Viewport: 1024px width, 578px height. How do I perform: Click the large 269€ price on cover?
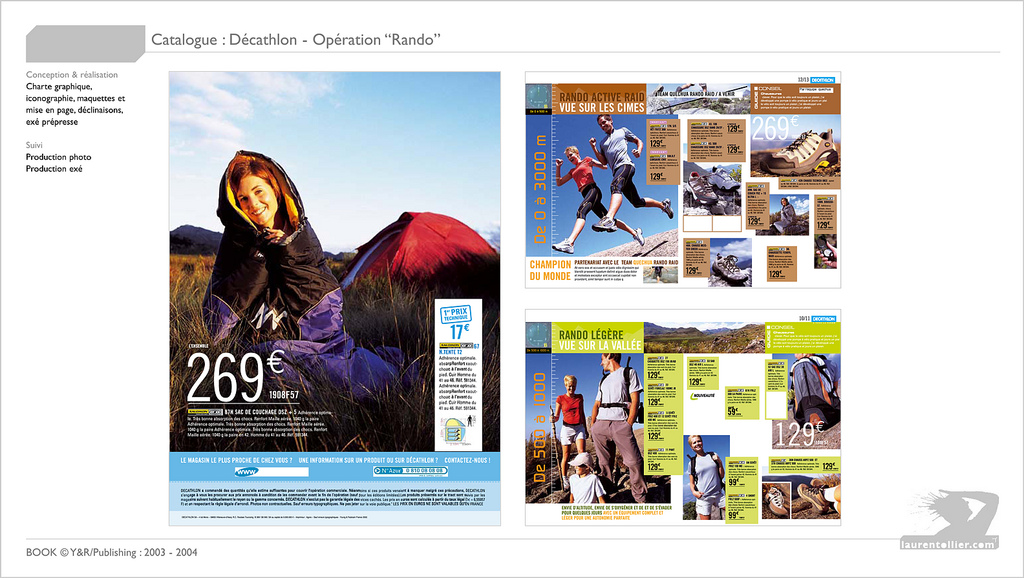click(x=235, y=376)
